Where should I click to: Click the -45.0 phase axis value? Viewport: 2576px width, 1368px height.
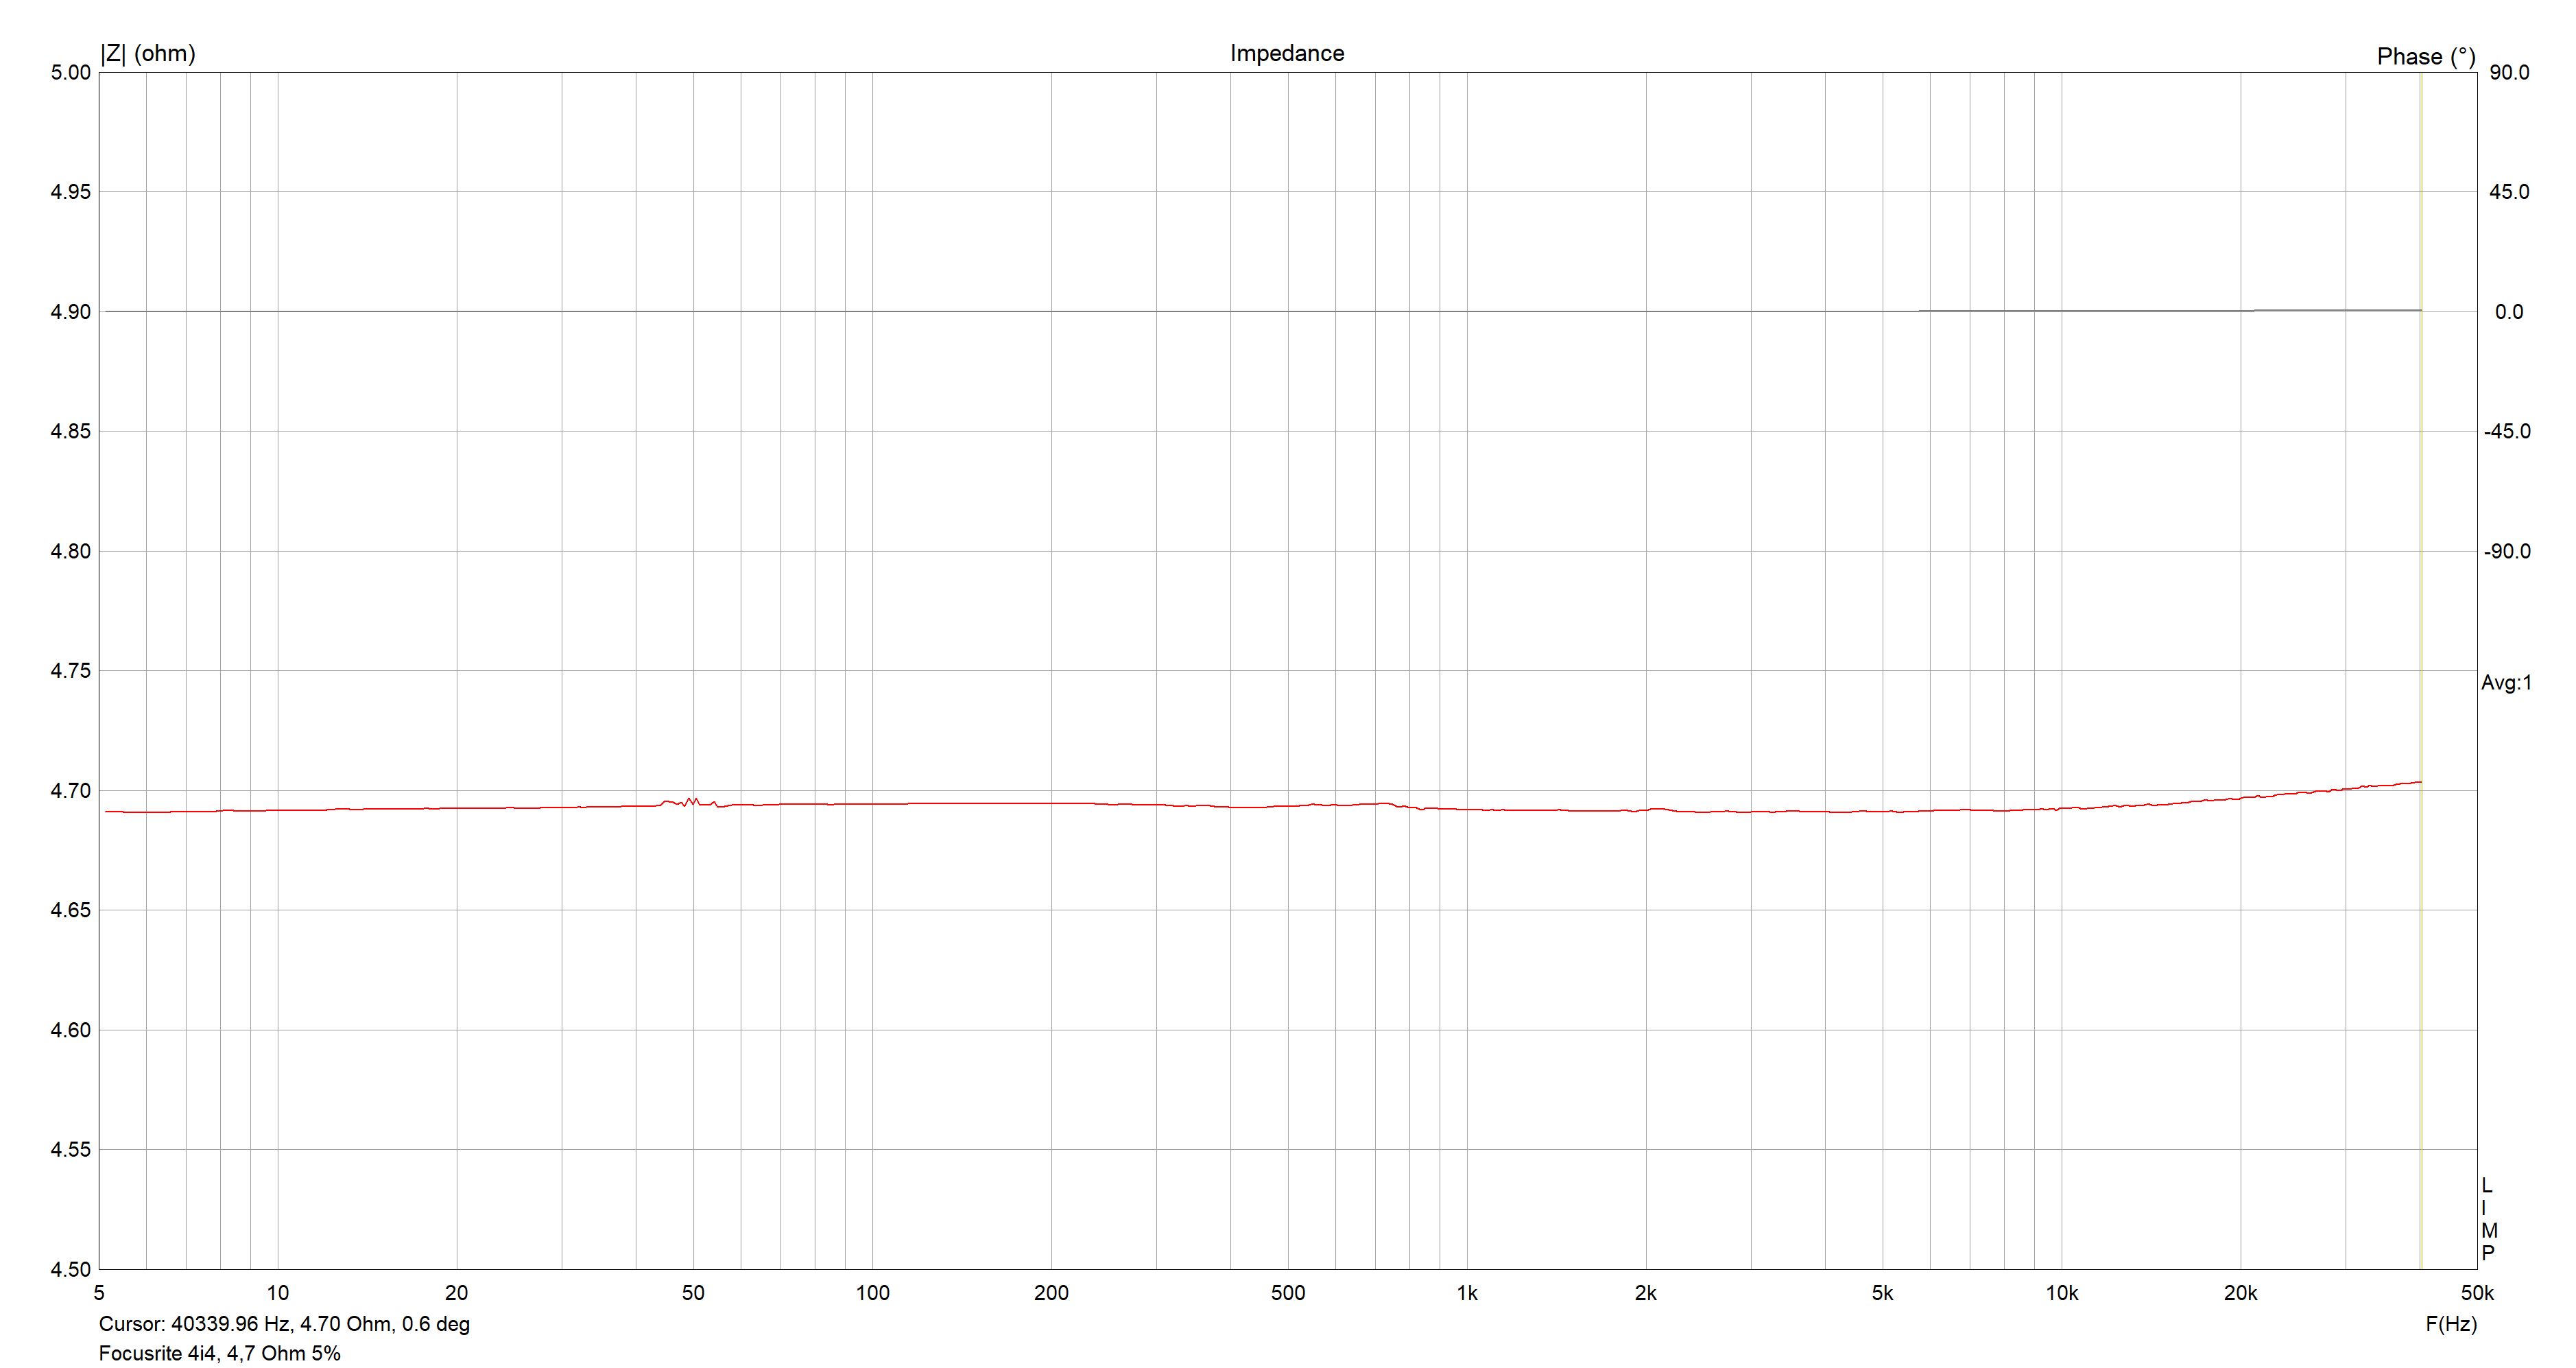(x=2507, y=432)
